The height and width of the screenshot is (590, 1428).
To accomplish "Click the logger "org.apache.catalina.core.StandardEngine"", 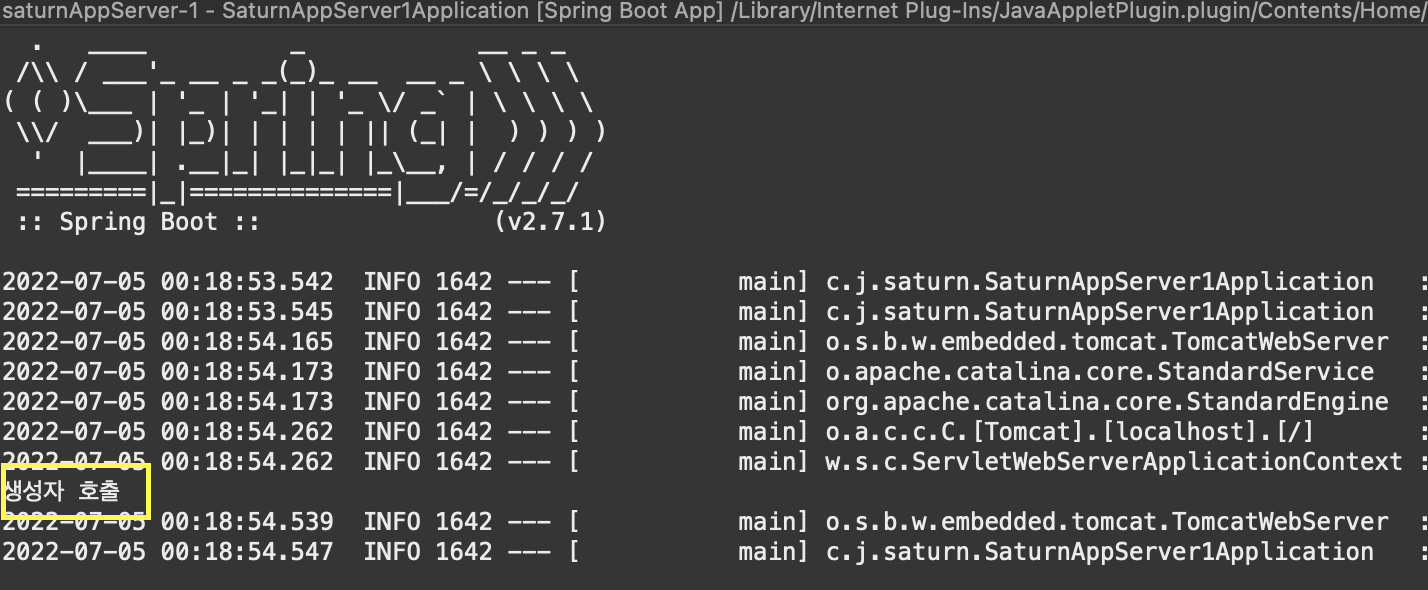I will click(x=1106, y=401).
